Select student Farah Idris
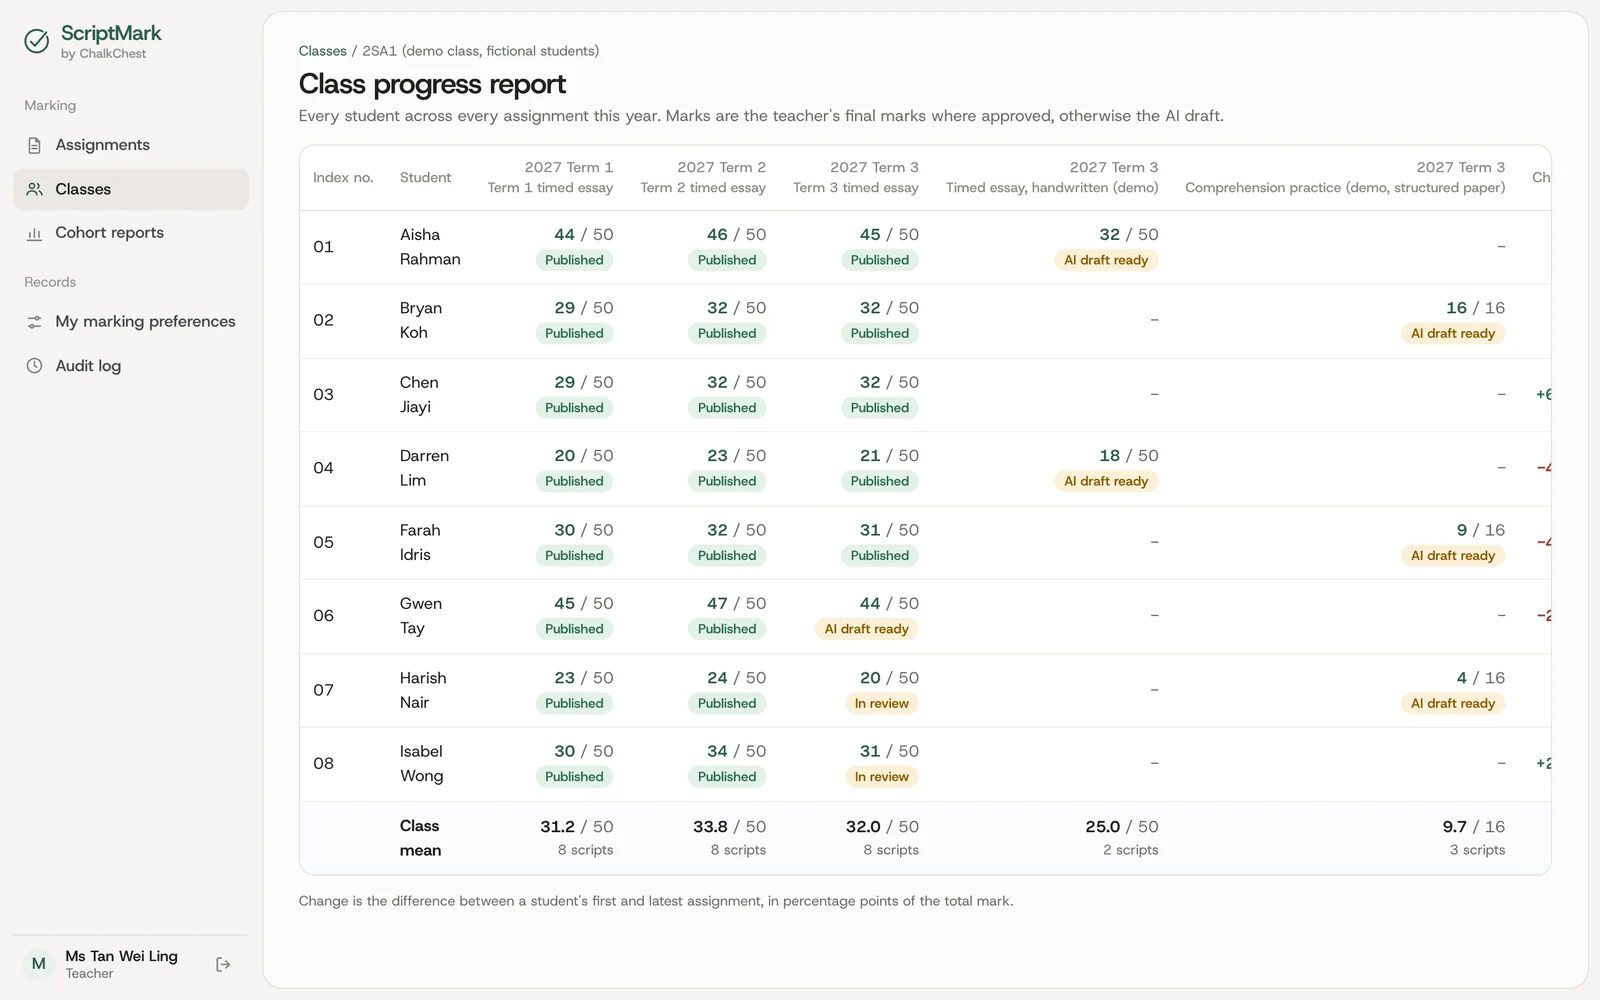The width and height of the screenshot is (1600, 1000). 420,542
